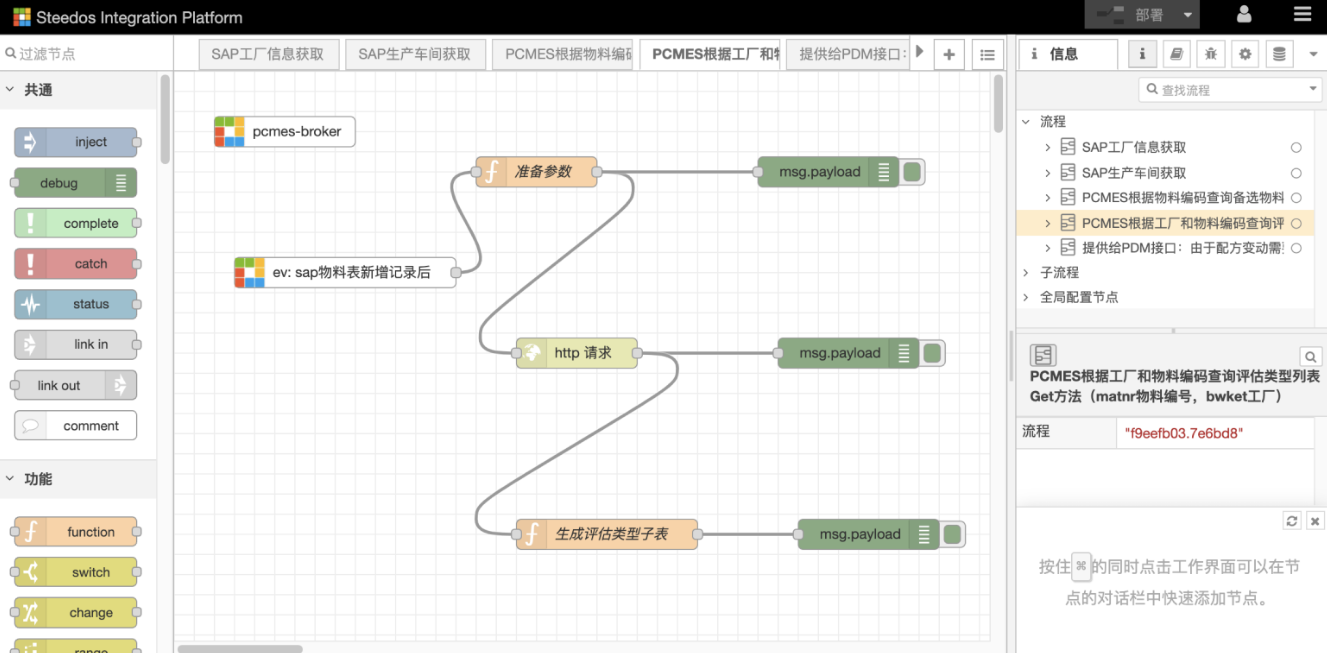Select the change node in palette

[76, 612]
